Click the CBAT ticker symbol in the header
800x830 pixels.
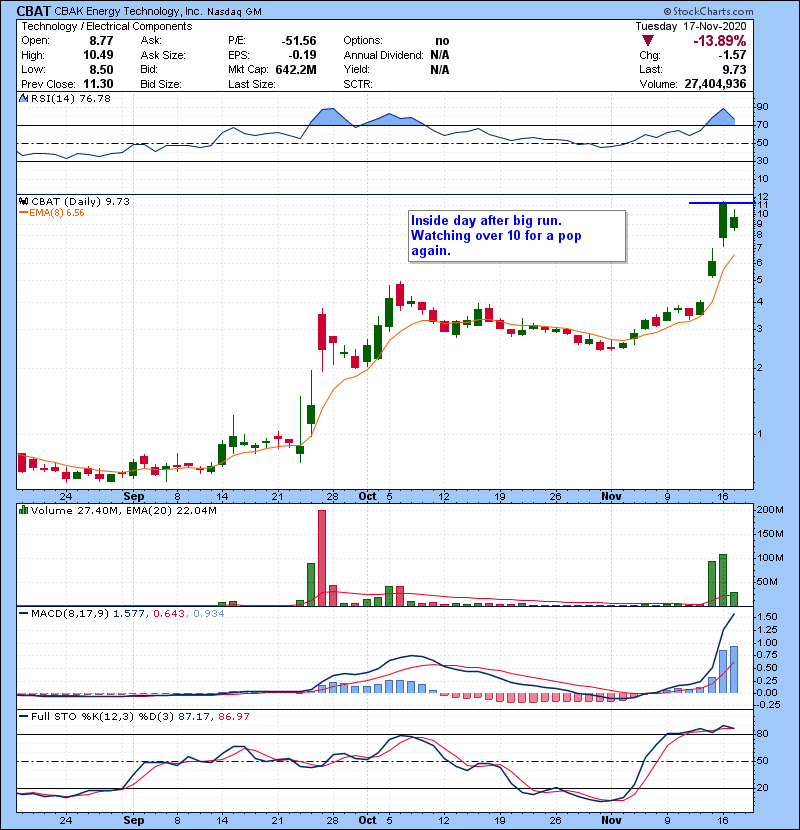tap(33, 11)
